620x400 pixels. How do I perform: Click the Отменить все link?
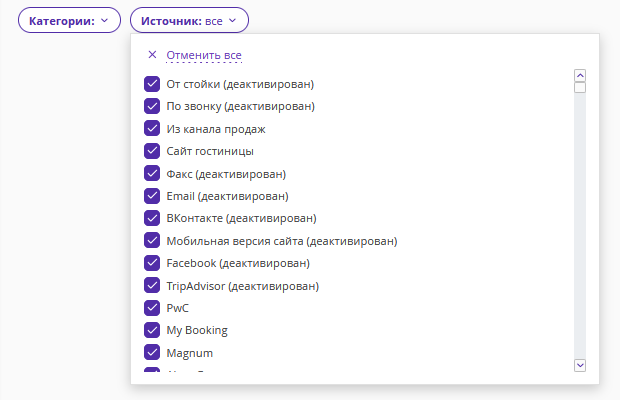click(x=204, y=55)
